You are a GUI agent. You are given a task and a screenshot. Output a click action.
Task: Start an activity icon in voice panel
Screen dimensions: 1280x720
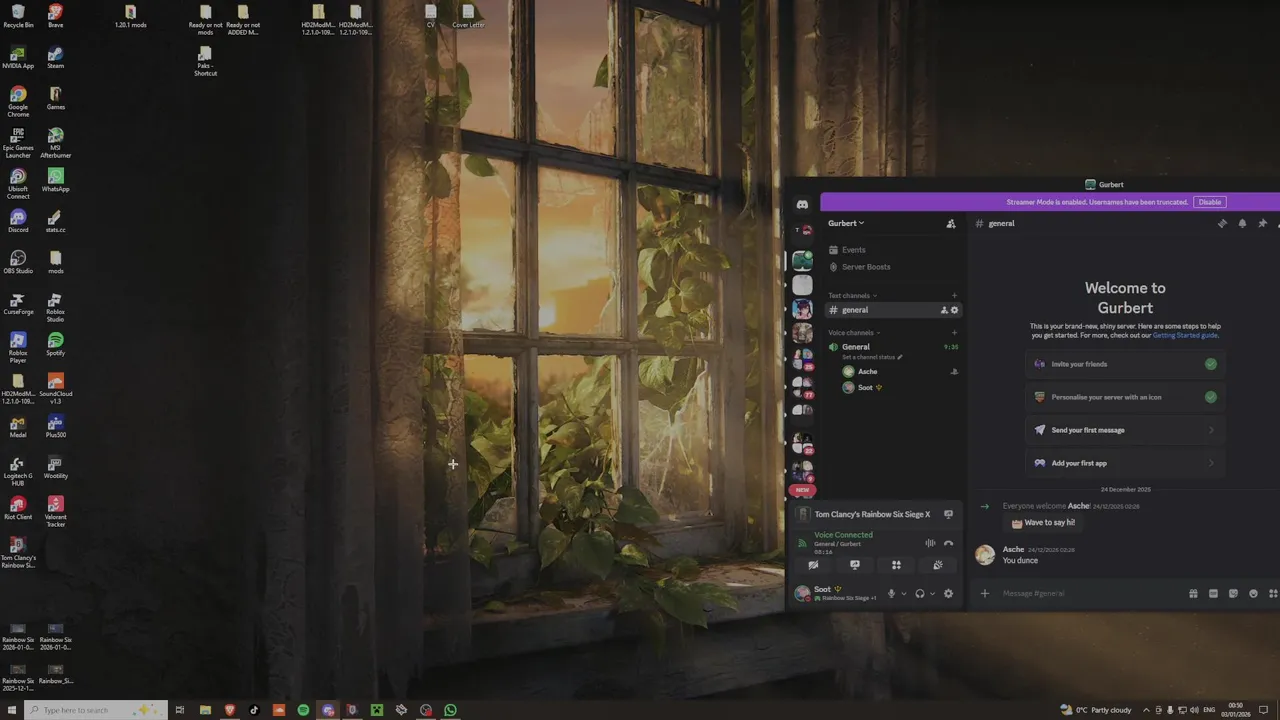coord(896,565)
